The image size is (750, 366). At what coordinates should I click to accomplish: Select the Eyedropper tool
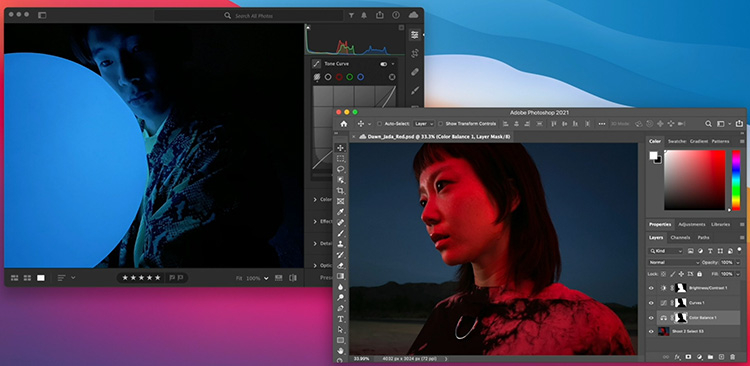340,211
